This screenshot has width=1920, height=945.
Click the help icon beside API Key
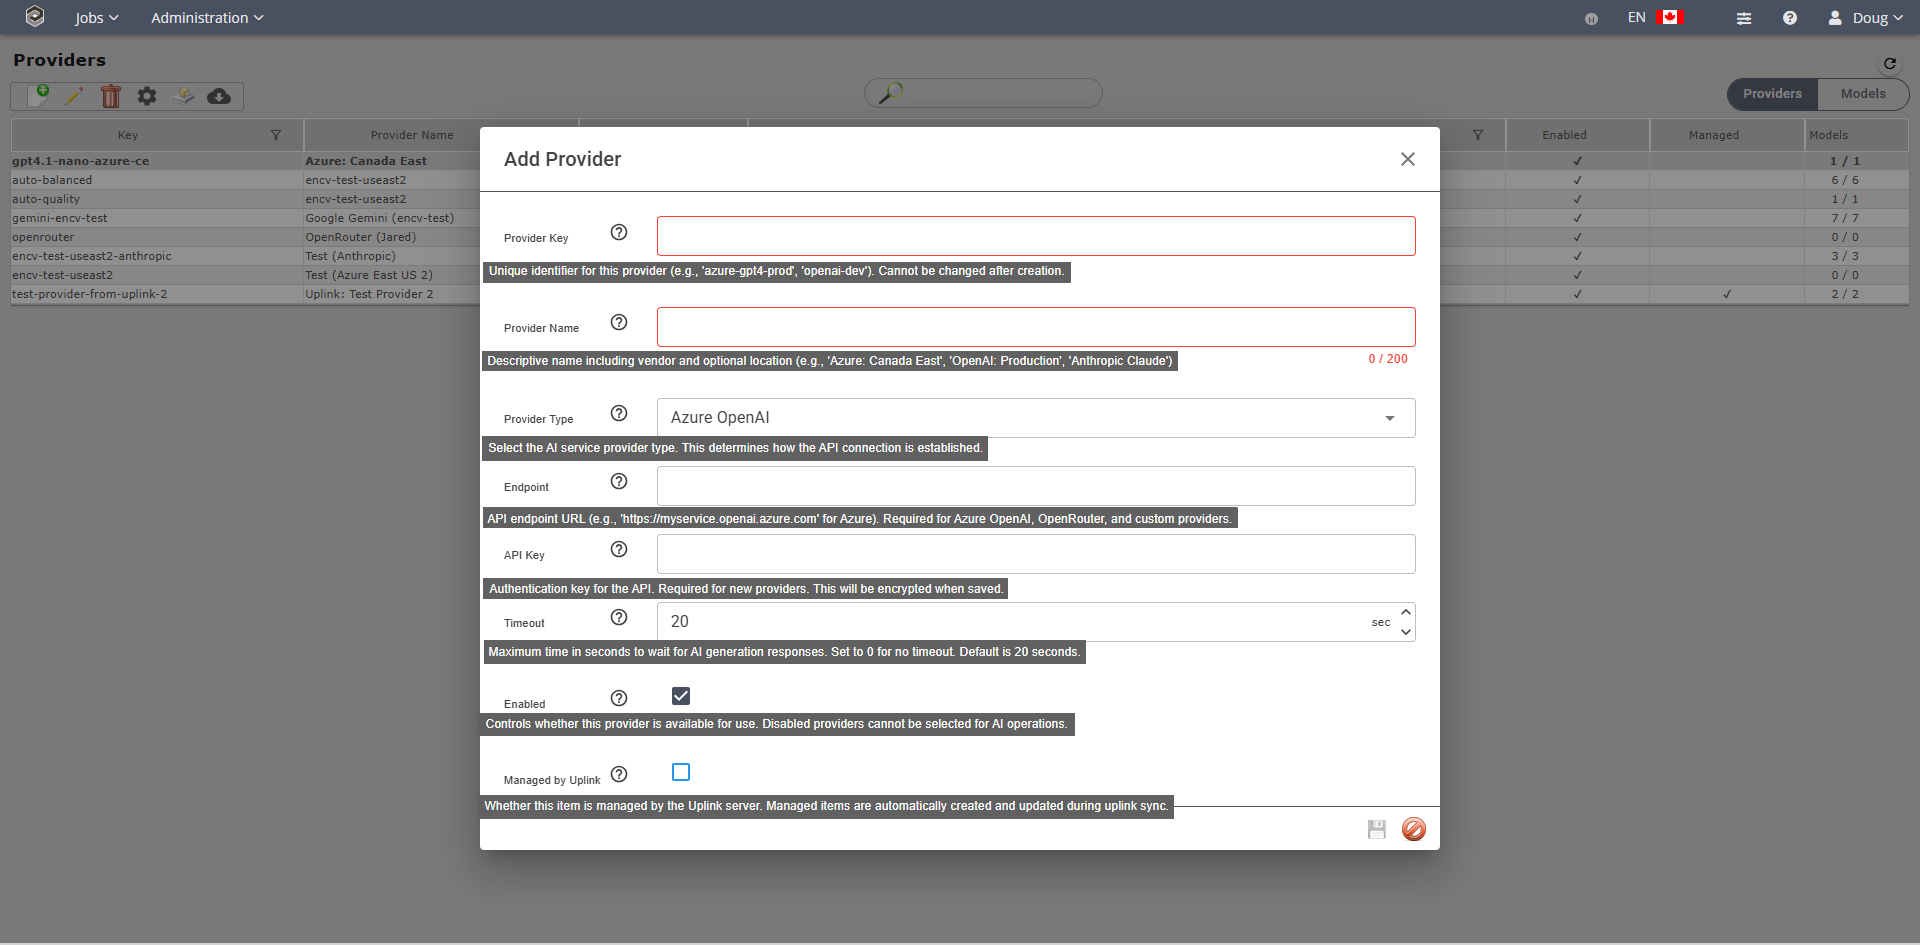(x=619, y=549)
